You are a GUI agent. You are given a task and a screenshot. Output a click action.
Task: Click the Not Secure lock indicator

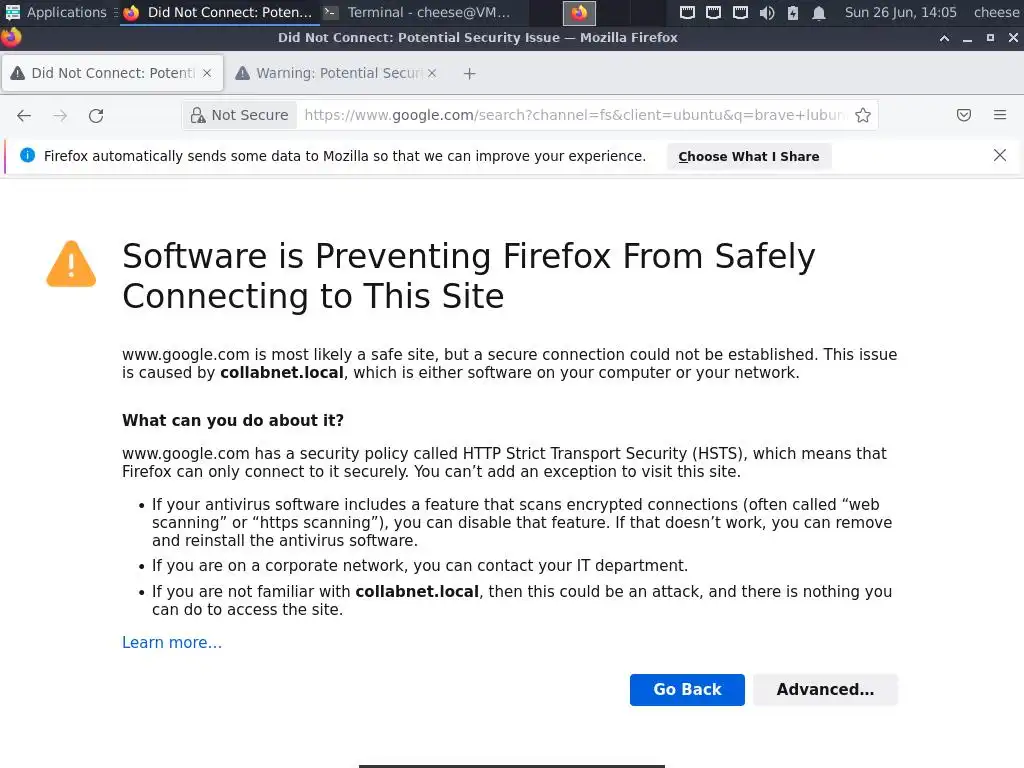click(x=240, y=116)
